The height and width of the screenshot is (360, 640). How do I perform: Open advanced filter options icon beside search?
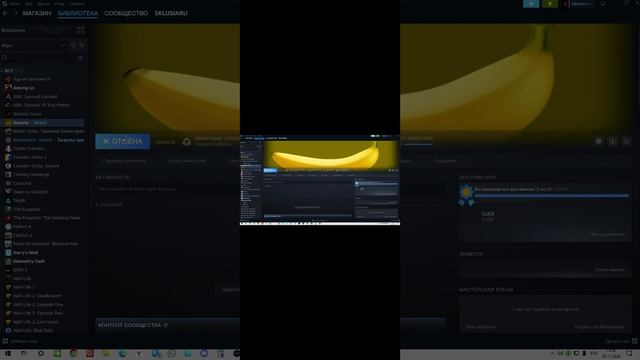coord(80,58)
